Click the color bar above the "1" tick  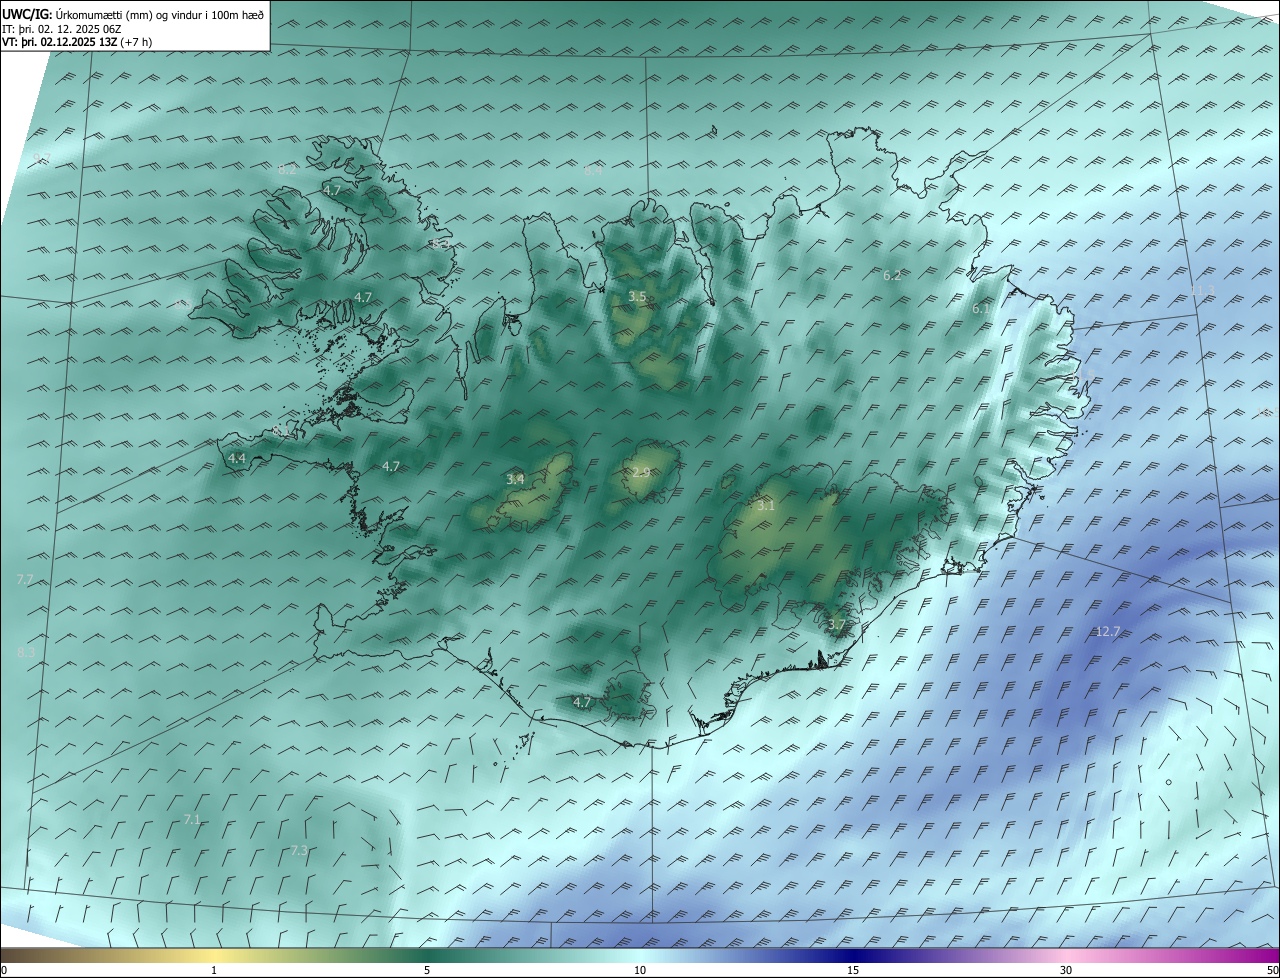[214, 955]
